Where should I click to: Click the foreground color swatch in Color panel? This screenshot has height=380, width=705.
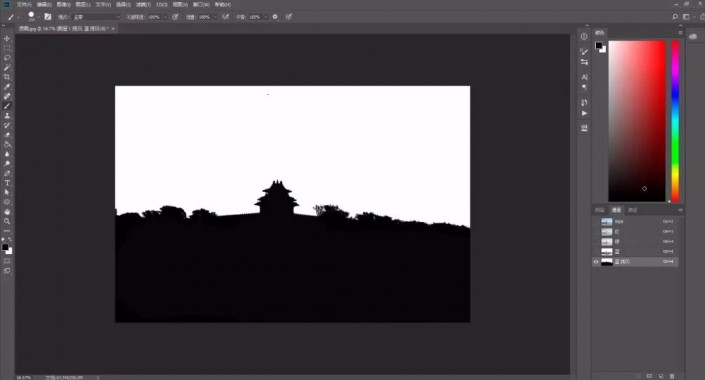[598, 45]
